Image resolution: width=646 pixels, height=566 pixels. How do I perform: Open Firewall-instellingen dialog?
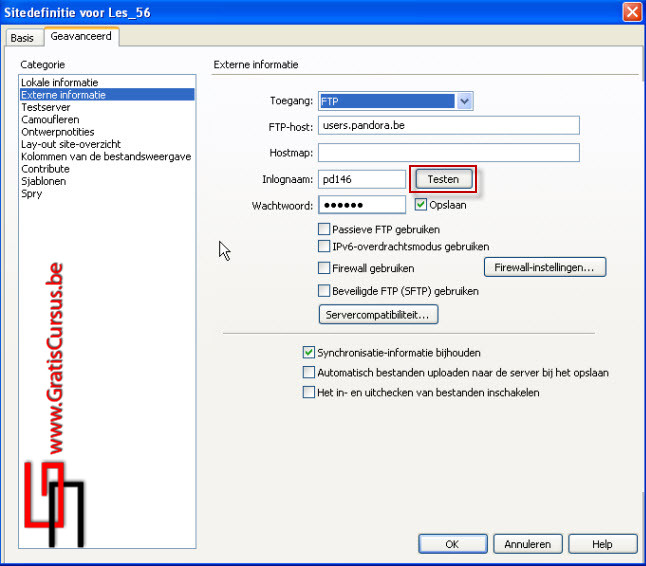point(545,267)
